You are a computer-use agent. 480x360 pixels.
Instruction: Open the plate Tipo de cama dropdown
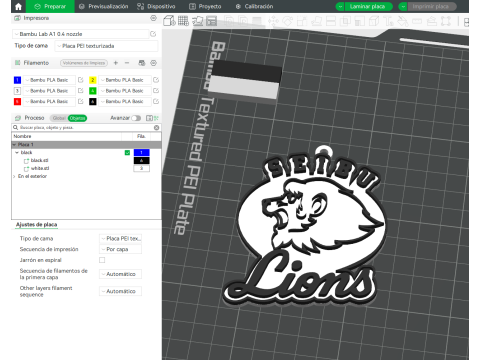[x=120, y=239]
